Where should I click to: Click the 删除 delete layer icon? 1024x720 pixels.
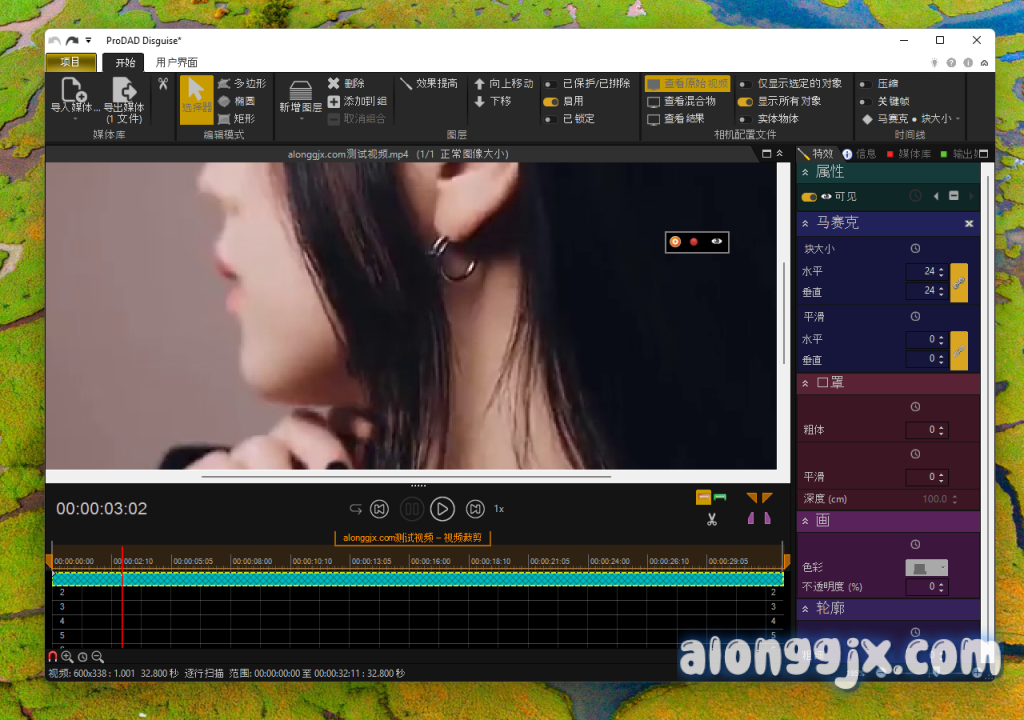tap(334, 84)
